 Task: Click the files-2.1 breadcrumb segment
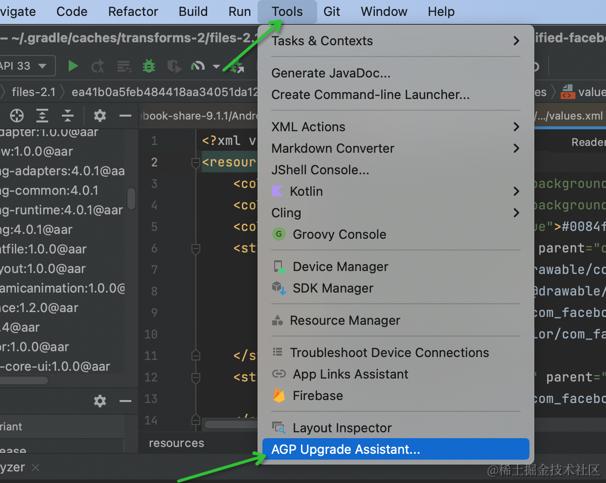point(34,92)
